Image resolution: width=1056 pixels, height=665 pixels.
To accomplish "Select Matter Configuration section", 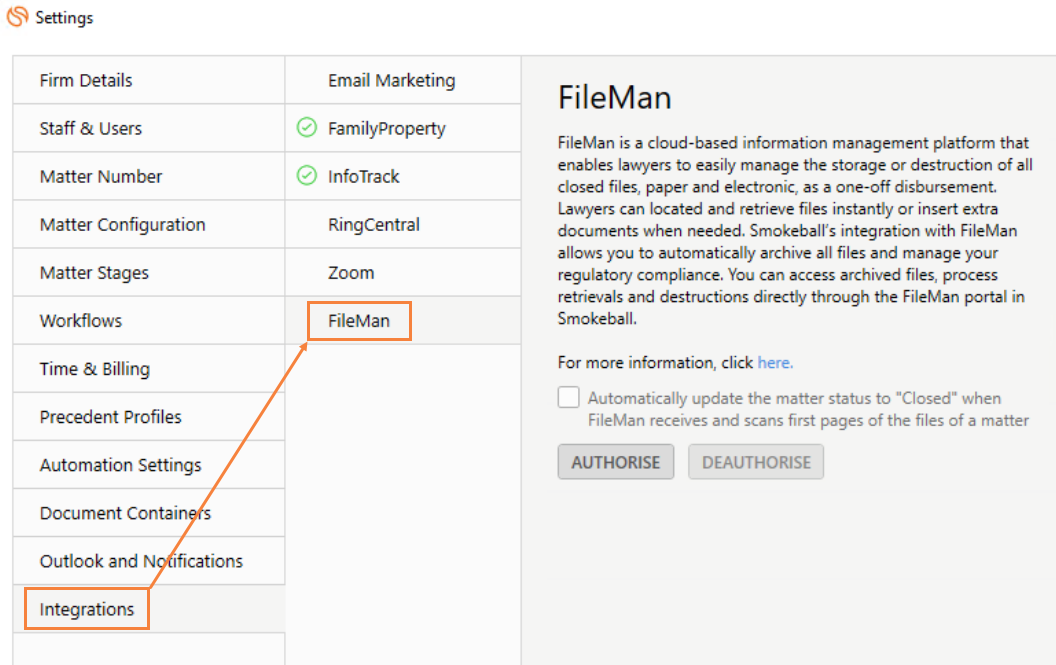I will coord(149,224).
